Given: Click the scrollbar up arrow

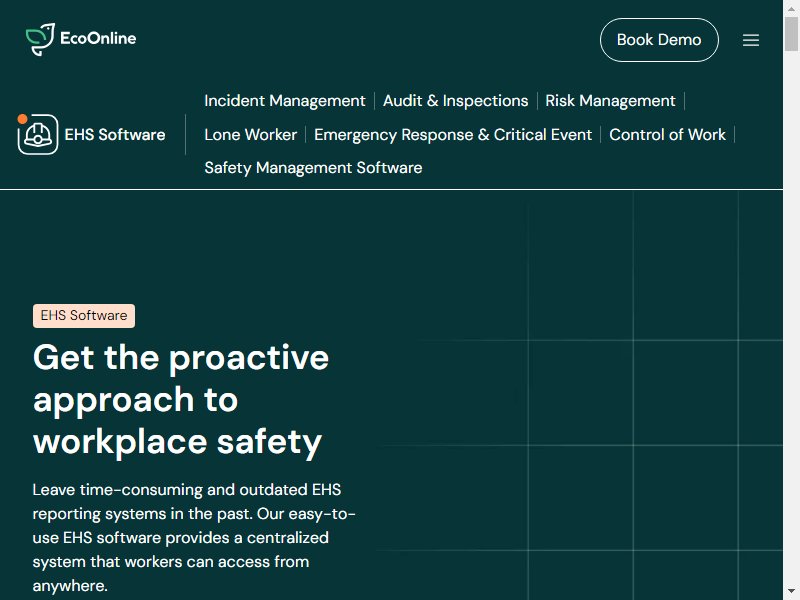Looking at the screenshot, I should pyautogui.click(x=791, y=8).
